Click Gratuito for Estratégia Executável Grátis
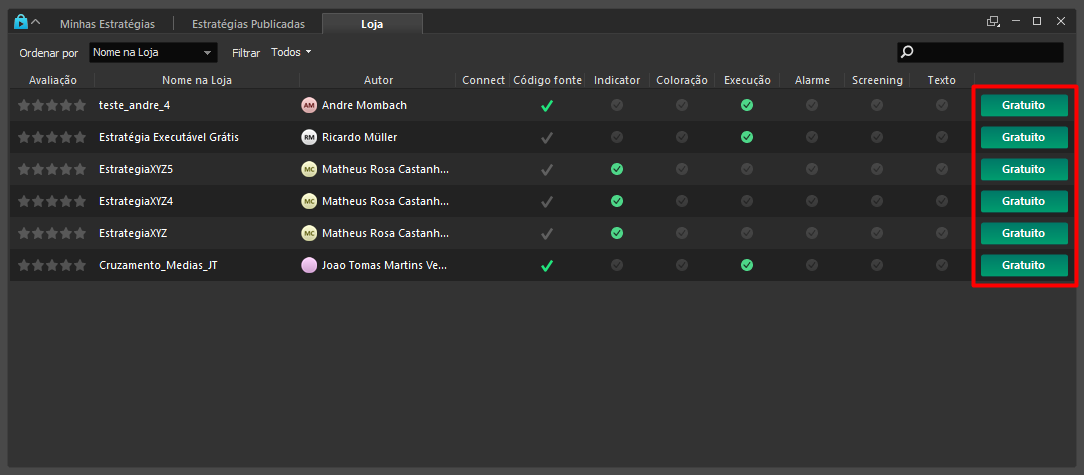 tap(1024, 138)
